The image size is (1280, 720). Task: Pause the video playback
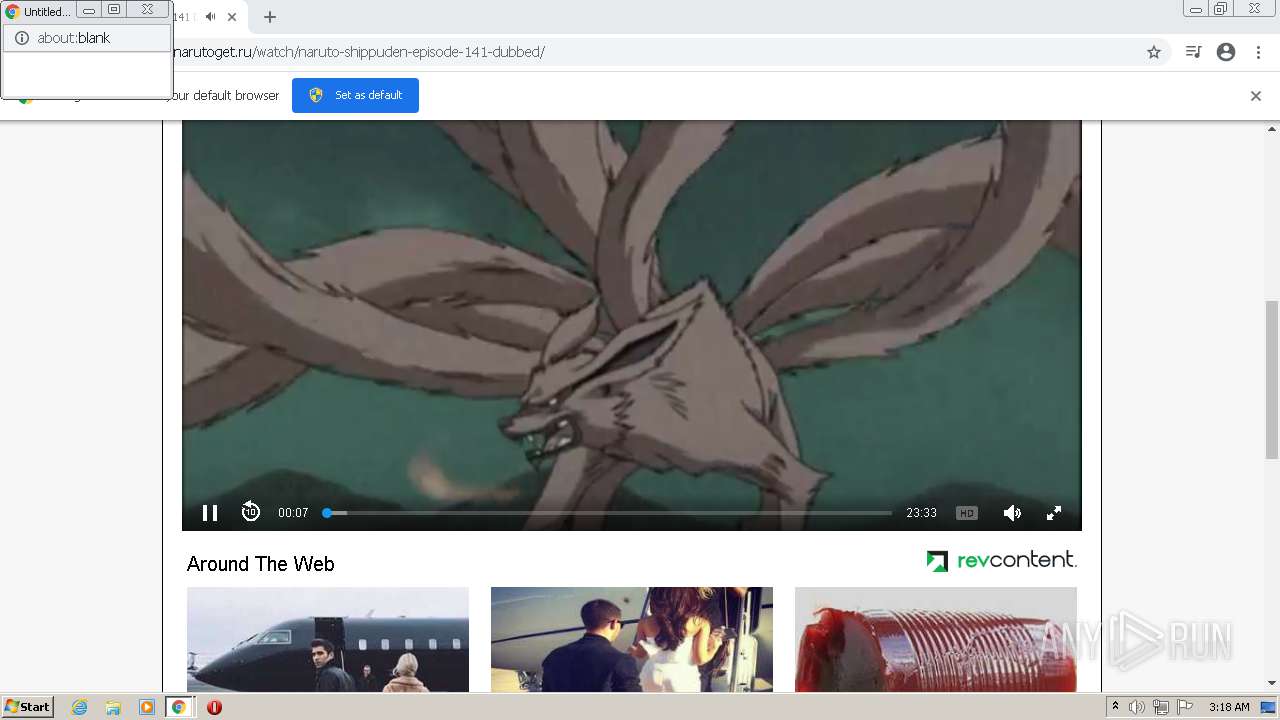(x=210, y=513)
